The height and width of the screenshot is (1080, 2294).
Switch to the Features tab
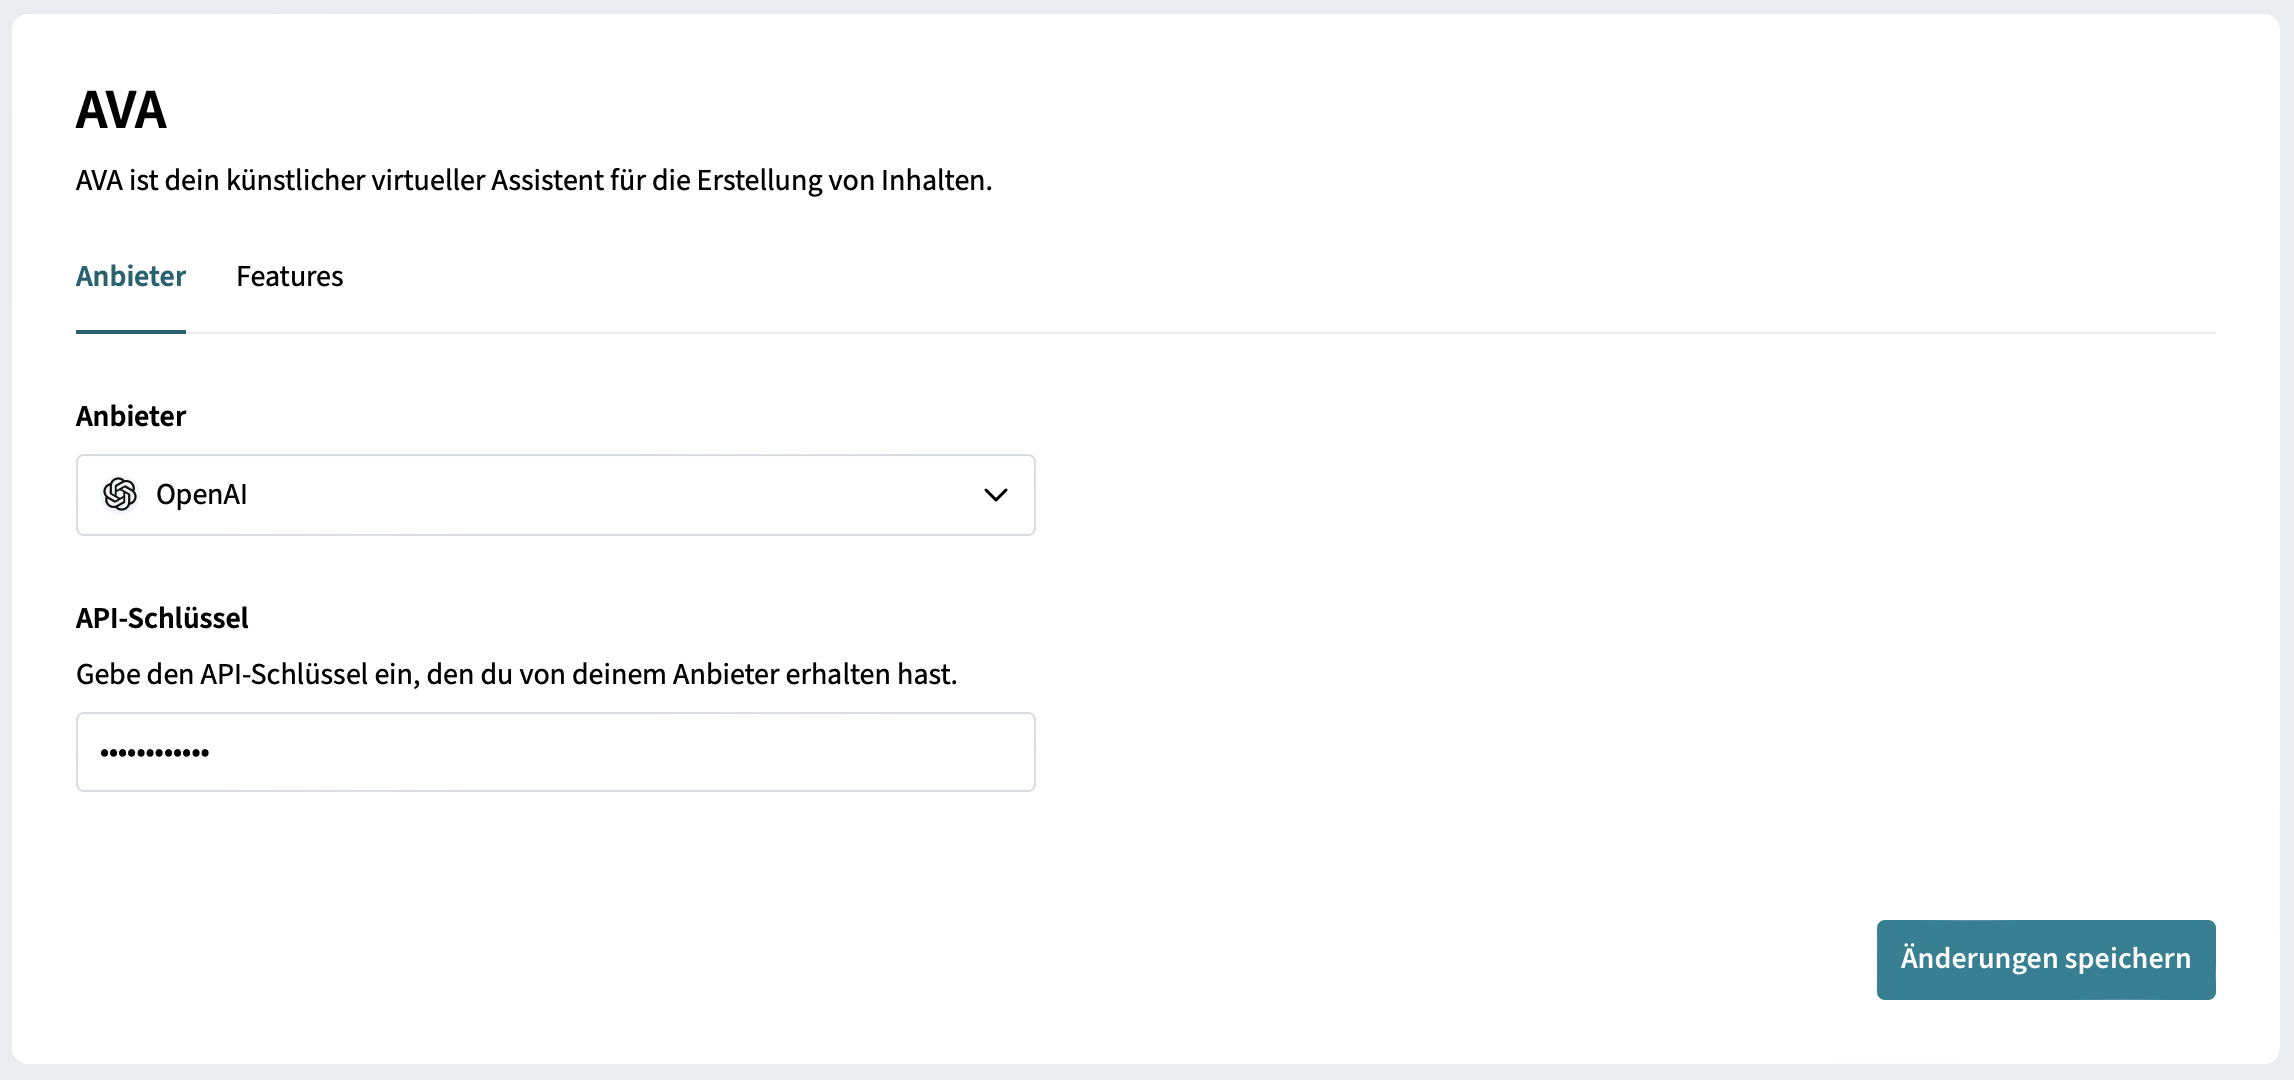[289, 276]
